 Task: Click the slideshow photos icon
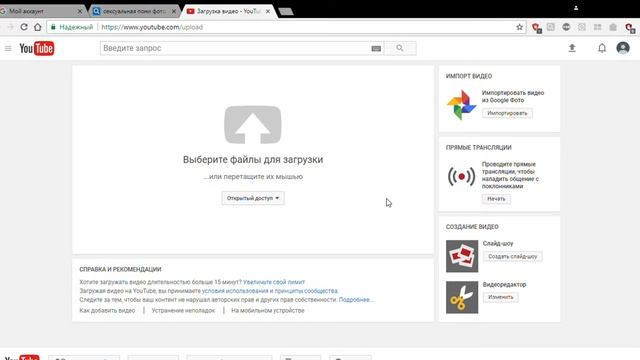pos(462,256)
